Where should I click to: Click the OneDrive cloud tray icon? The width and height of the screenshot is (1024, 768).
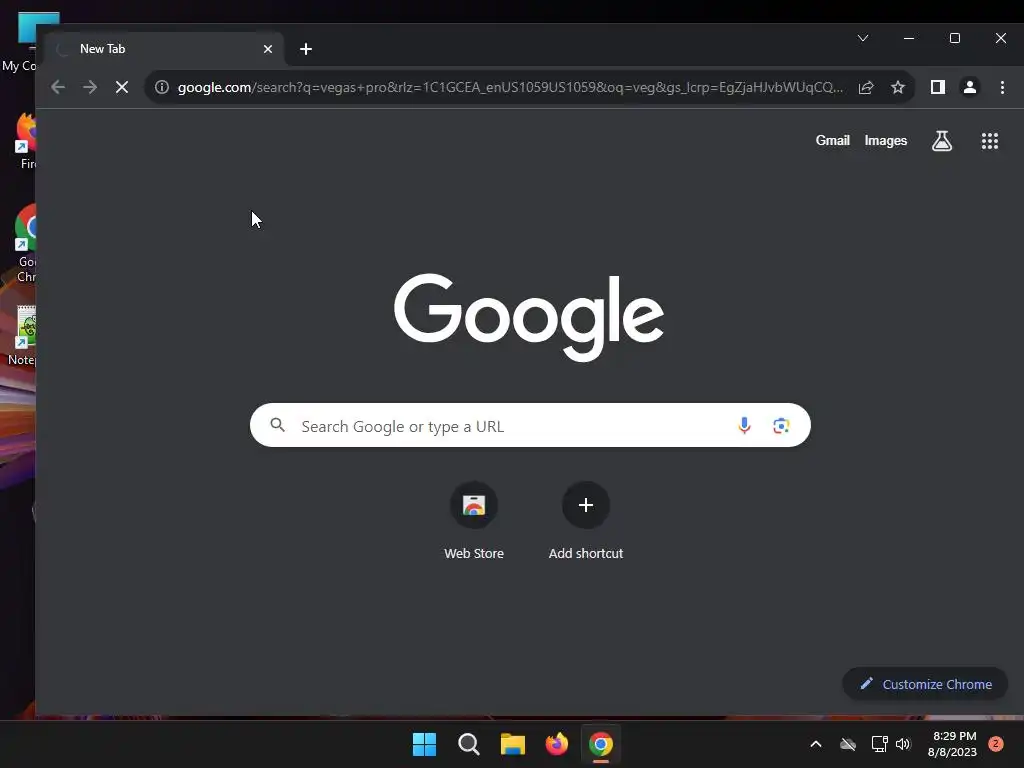[x=848, y=744]
